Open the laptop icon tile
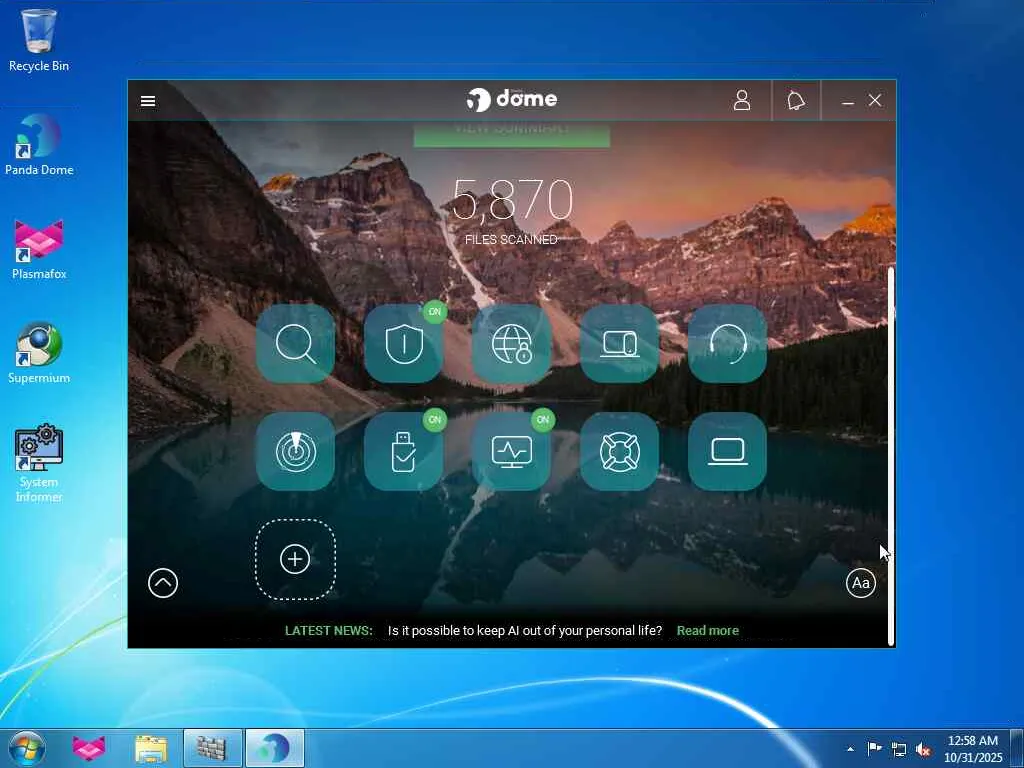Image resolution: width=1024 pixels, height=768 pixels. [x=728, y=451]
